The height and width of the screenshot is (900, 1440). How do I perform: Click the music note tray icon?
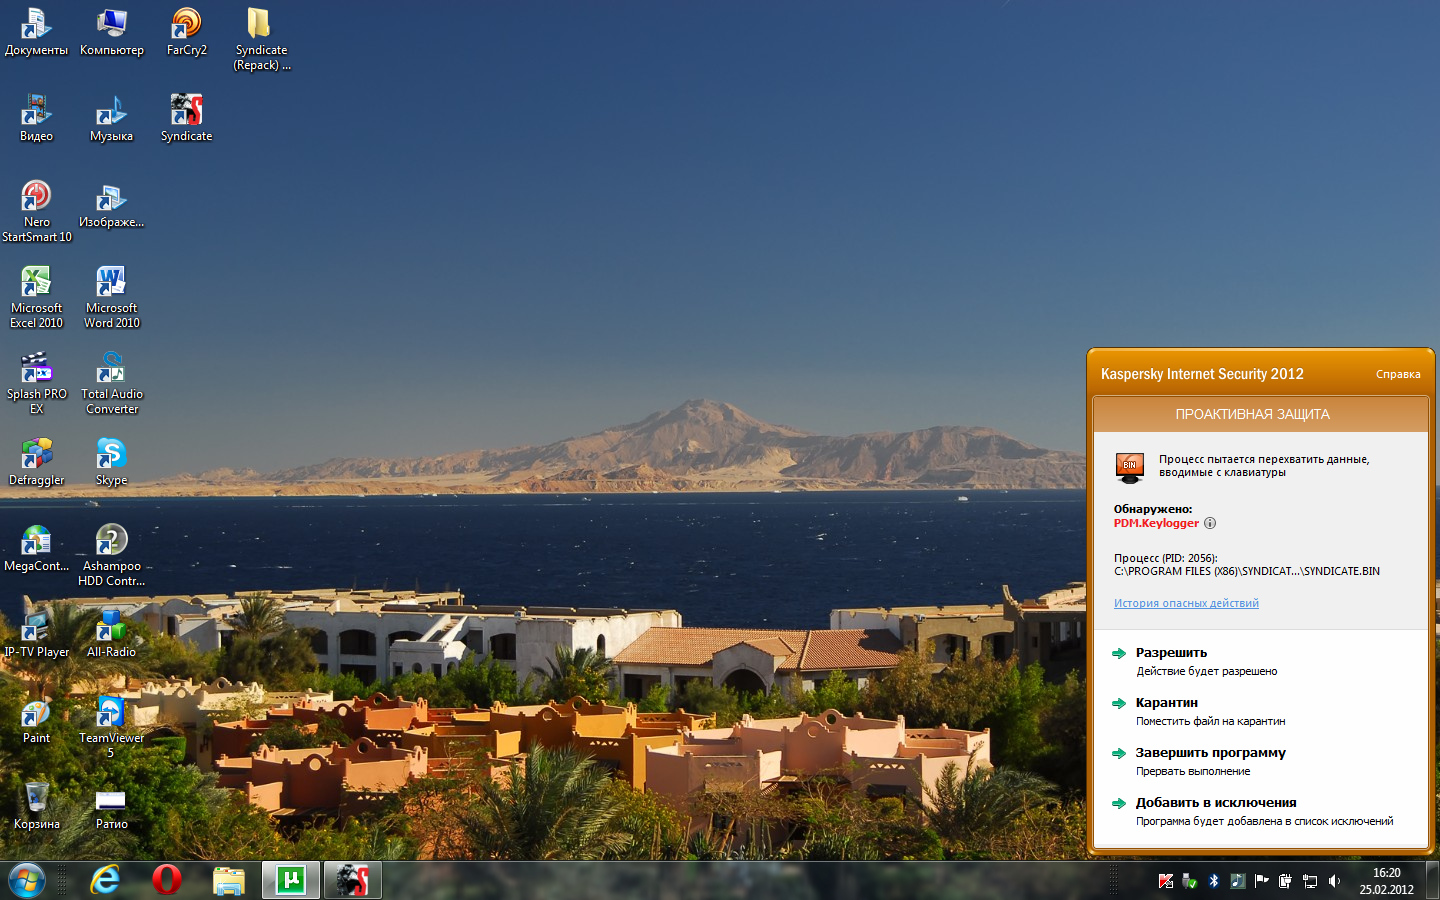[x=1237, y=881]
